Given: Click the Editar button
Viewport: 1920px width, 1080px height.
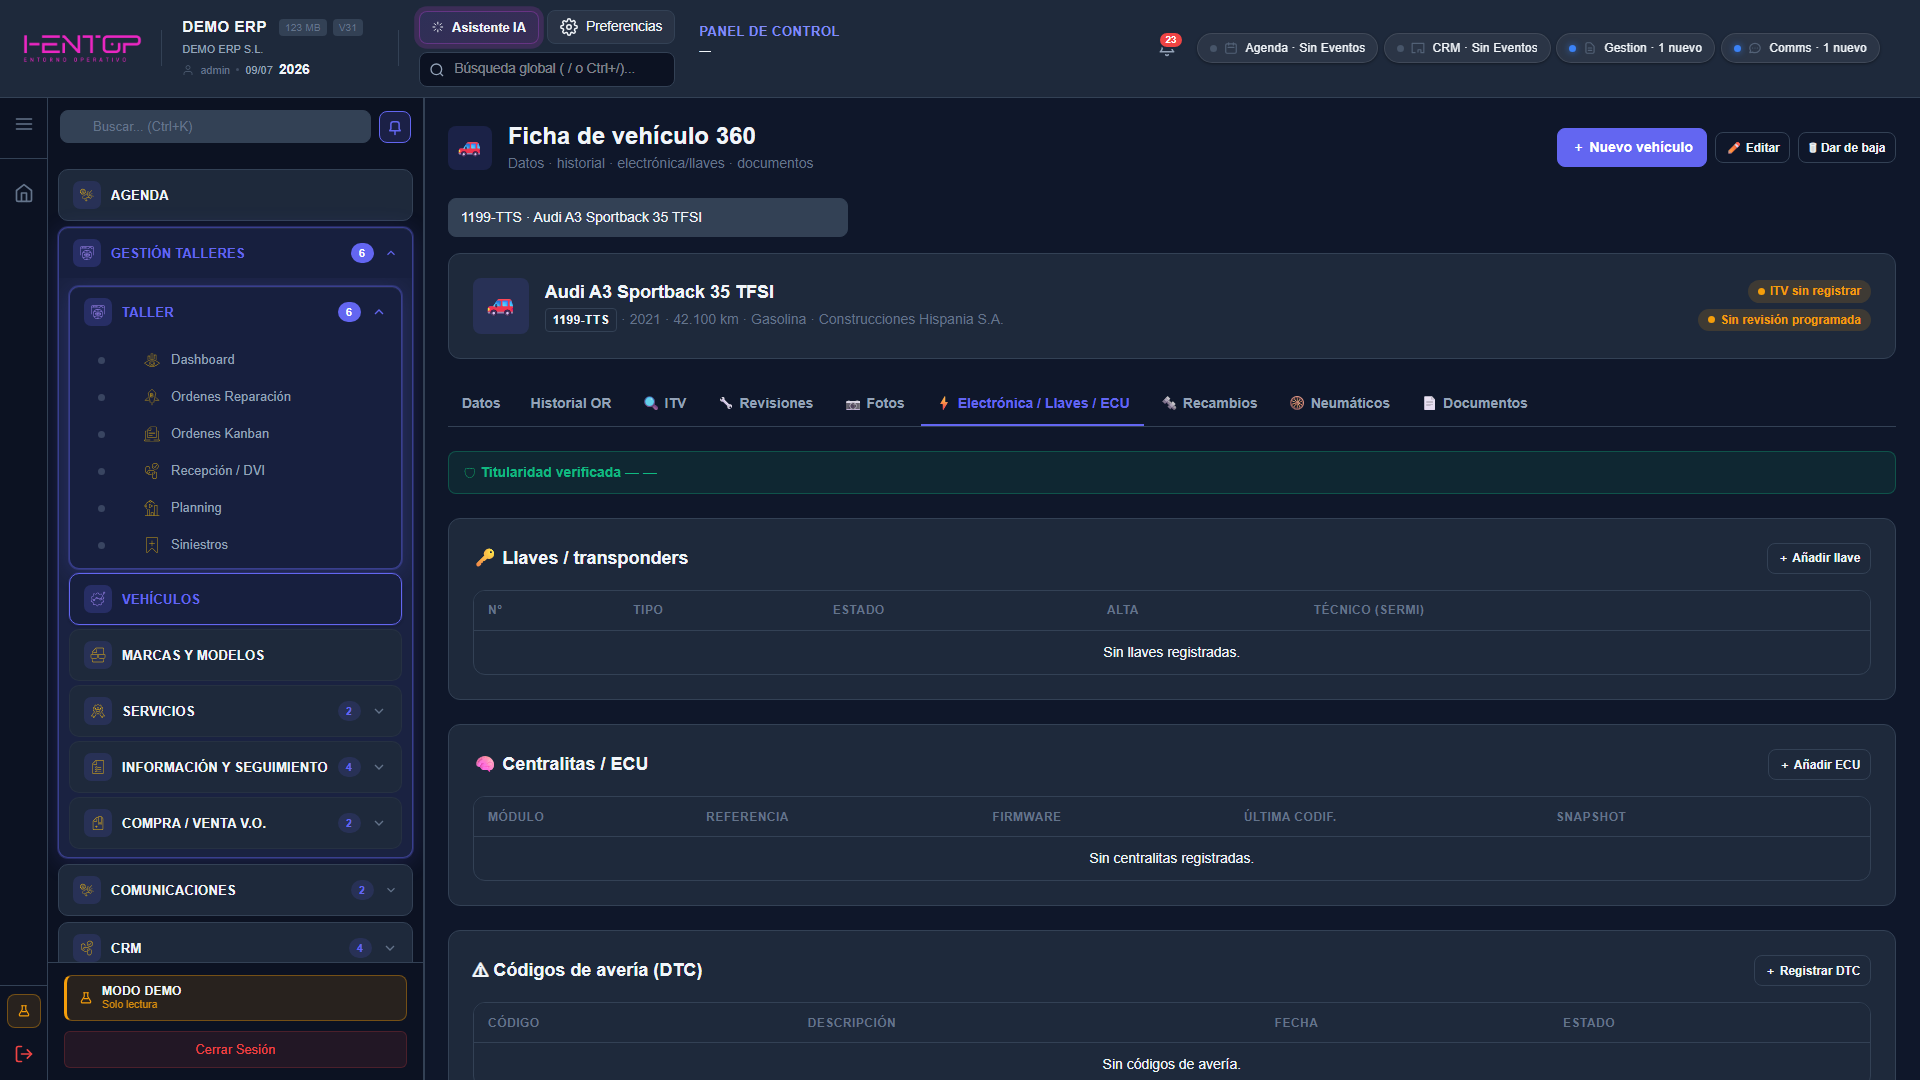Looking at the screenshot, I should [1752, 148].
